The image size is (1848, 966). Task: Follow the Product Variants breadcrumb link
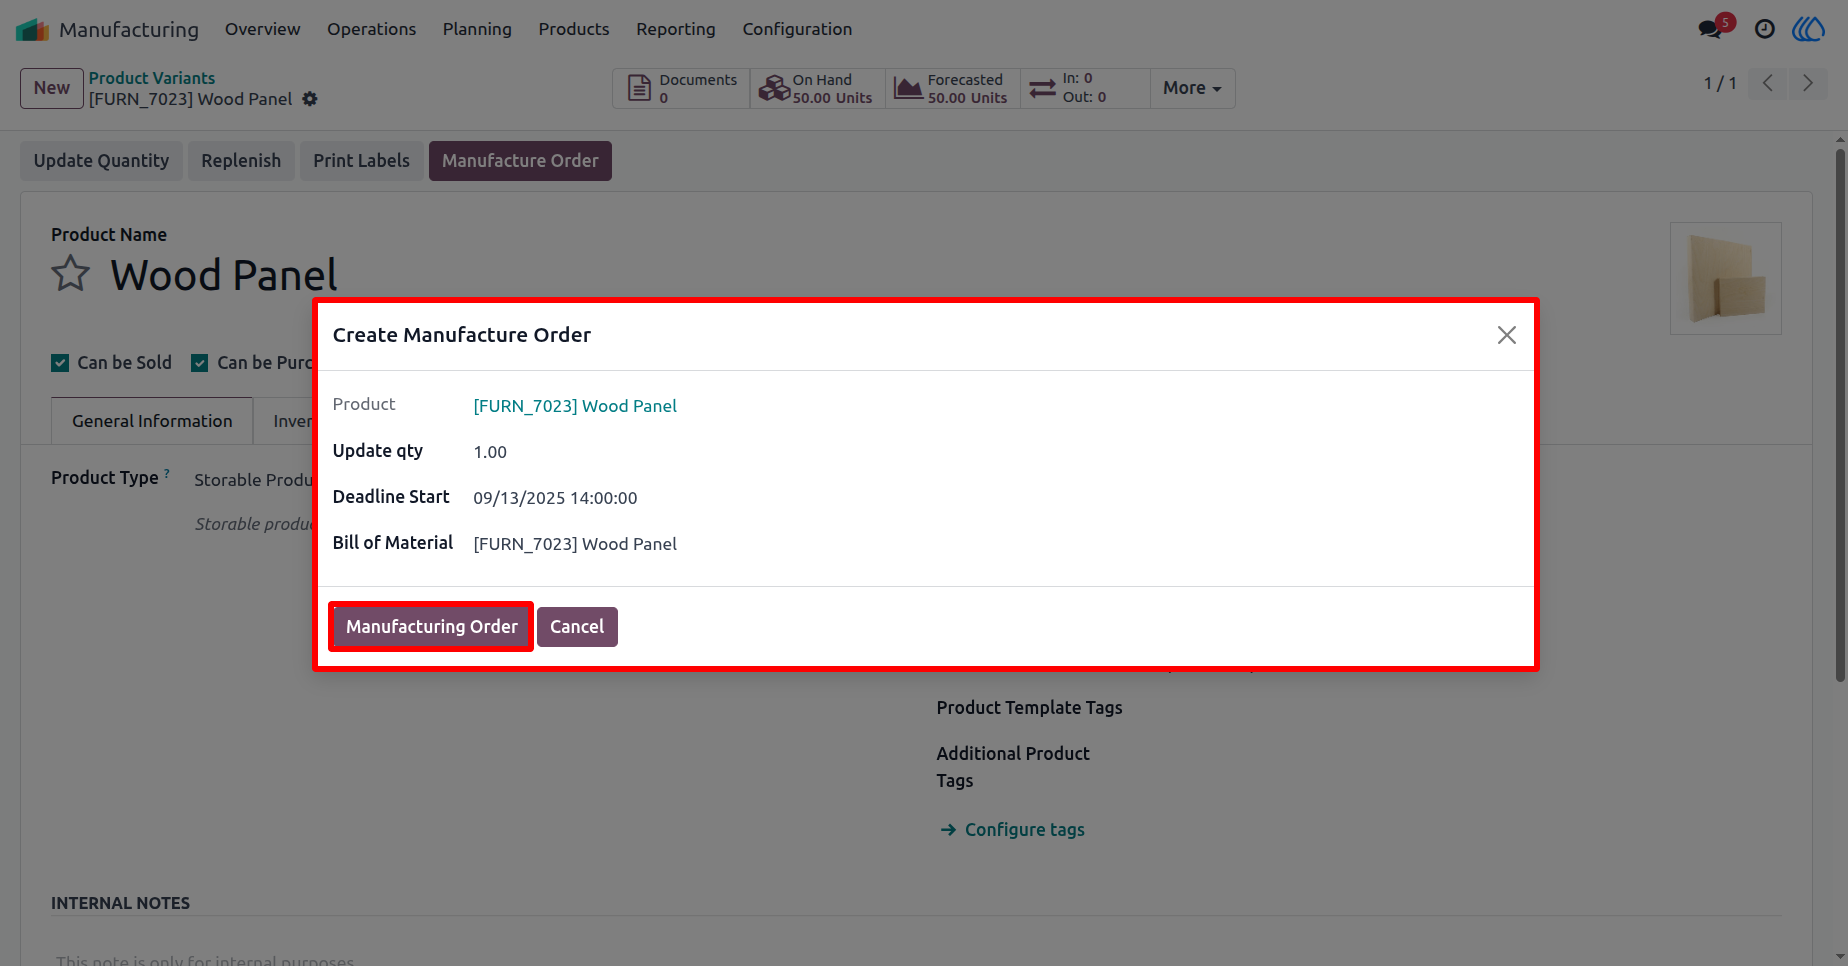pos(152,78)
